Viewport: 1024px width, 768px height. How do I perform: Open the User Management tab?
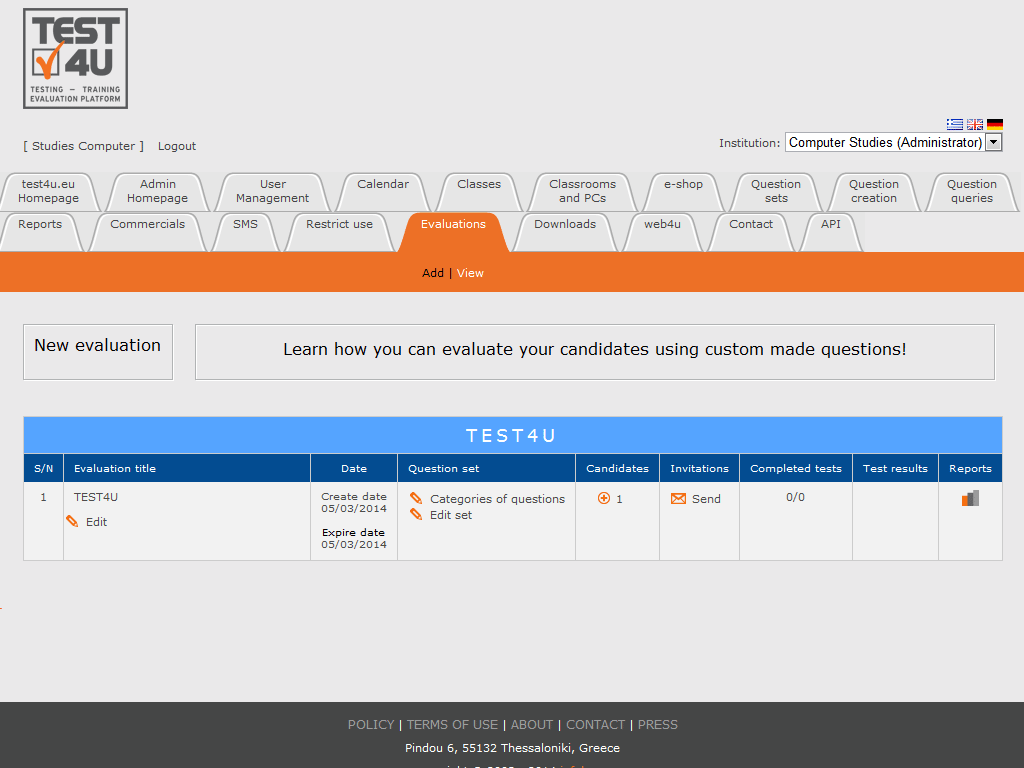click(272, 191)
